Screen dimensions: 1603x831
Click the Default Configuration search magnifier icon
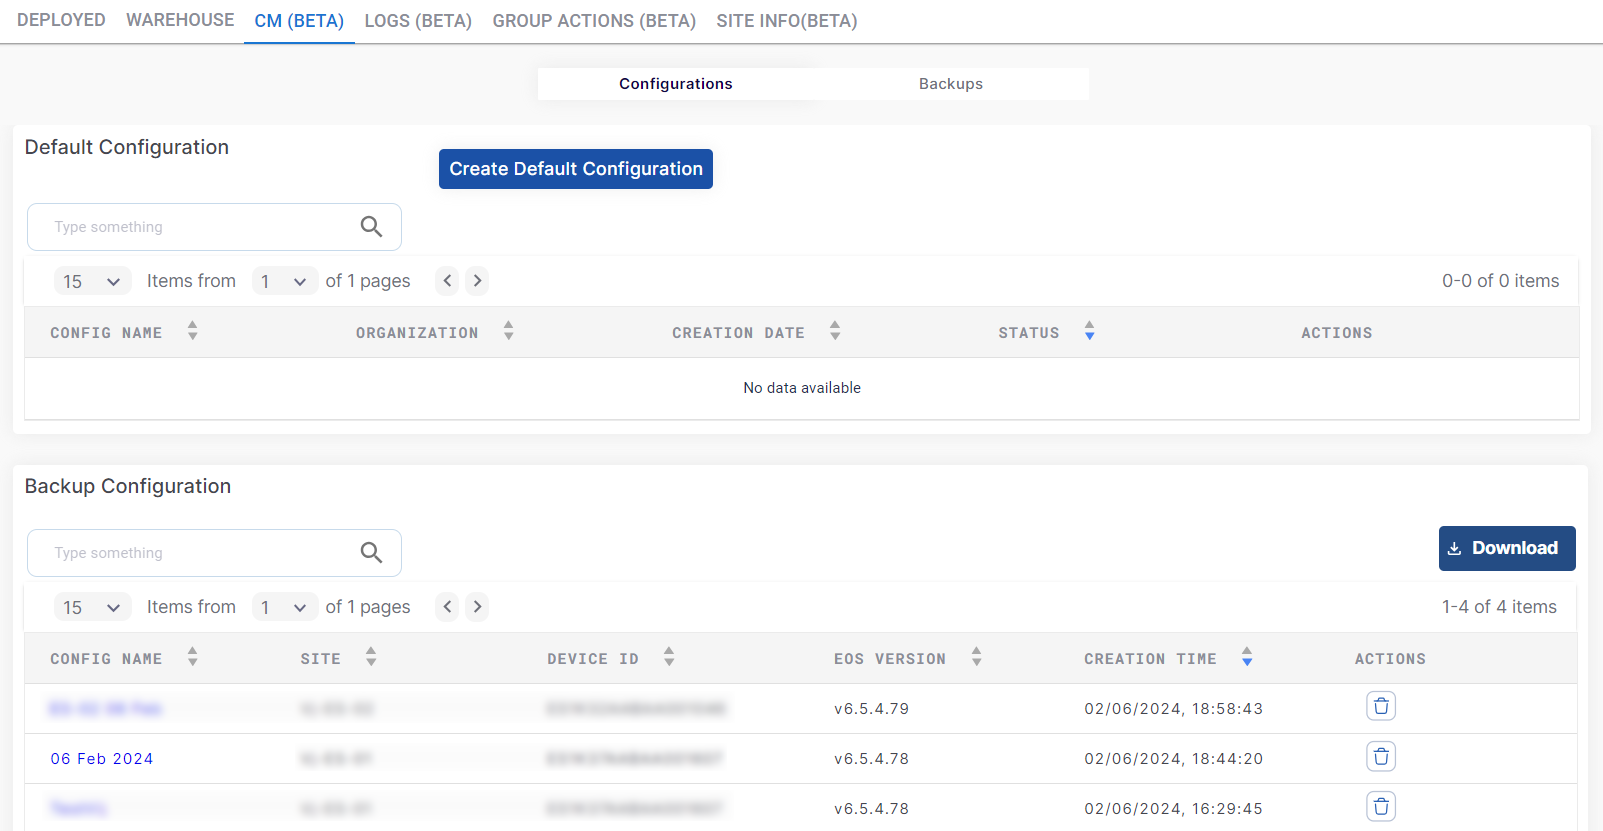click(x=371, y=227)
